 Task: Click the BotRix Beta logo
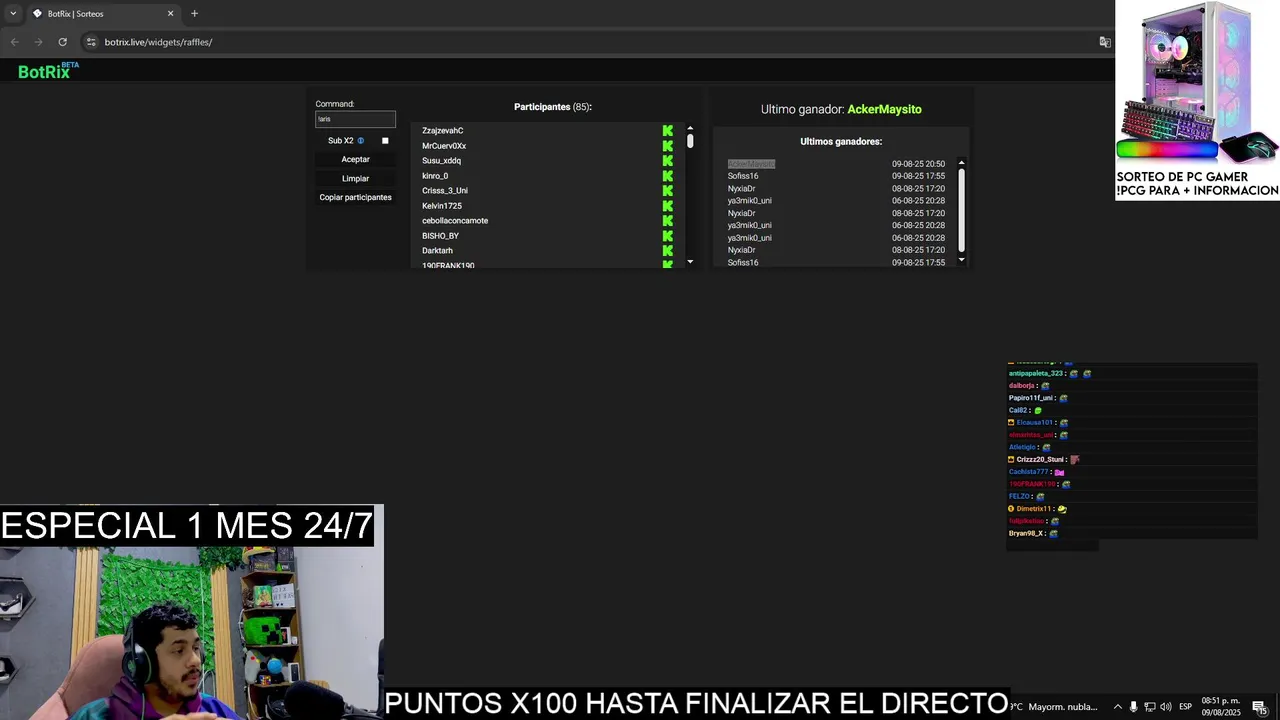(48, 71)
